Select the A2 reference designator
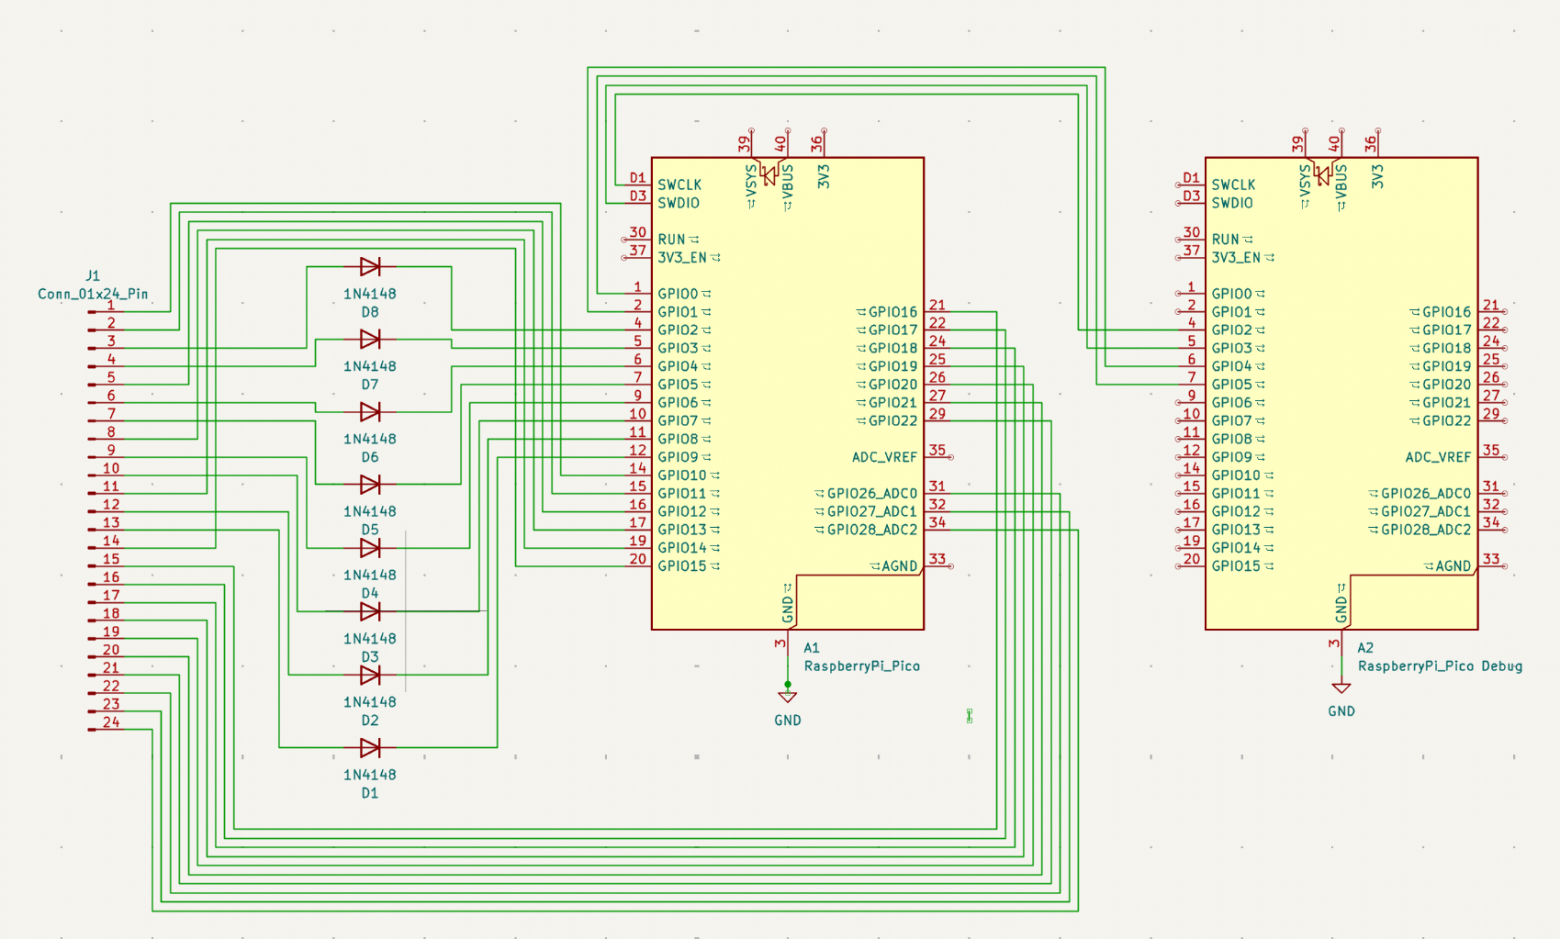The height and width of the screenshot is (939, 1560). point(1365,648)
